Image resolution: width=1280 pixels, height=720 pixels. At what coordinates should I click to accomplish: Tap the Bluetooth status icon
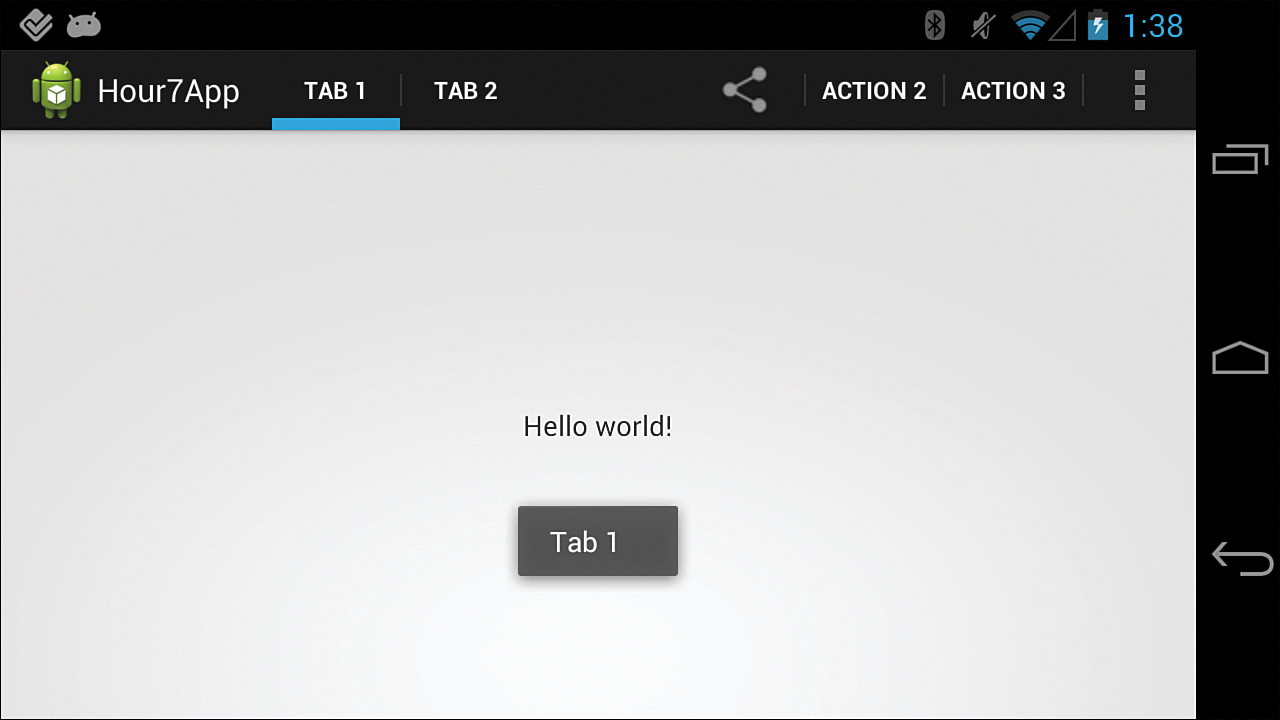point(935,25)
